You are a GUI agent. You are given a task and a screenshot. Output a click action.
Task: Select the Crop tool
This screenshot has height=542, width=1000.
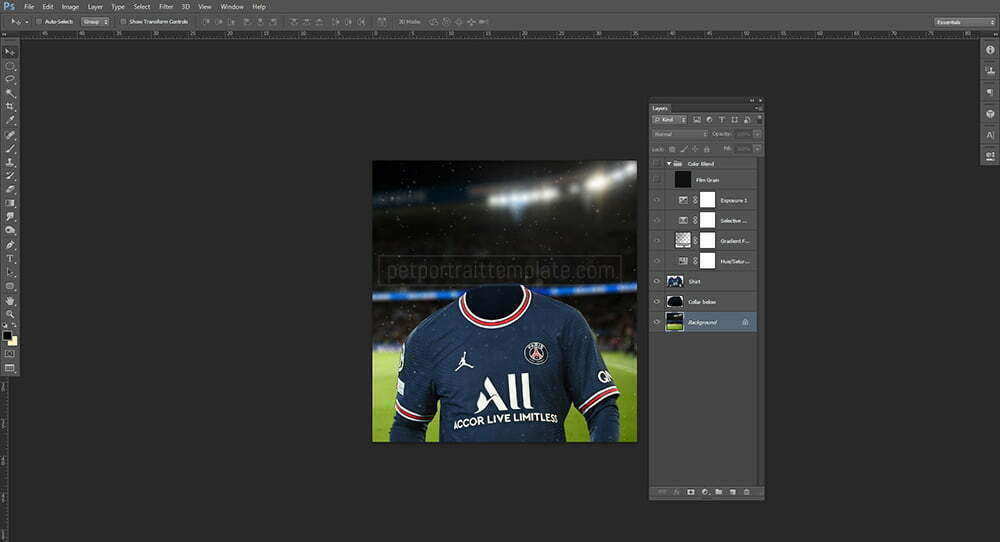(10, 106)
